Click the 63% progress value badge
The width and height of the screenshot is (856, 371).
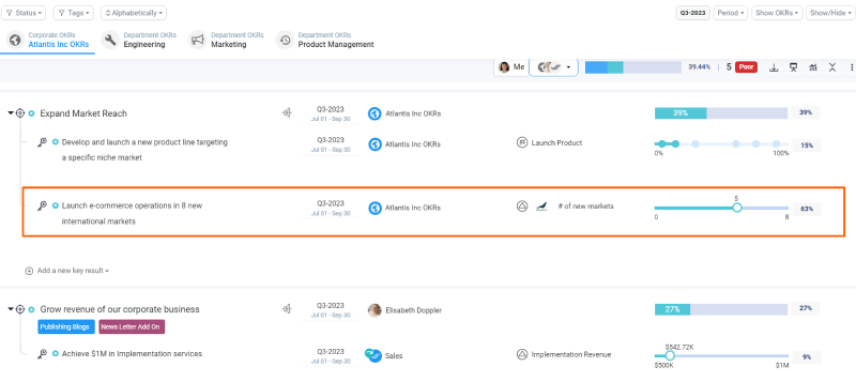click(x=806, y=209)
